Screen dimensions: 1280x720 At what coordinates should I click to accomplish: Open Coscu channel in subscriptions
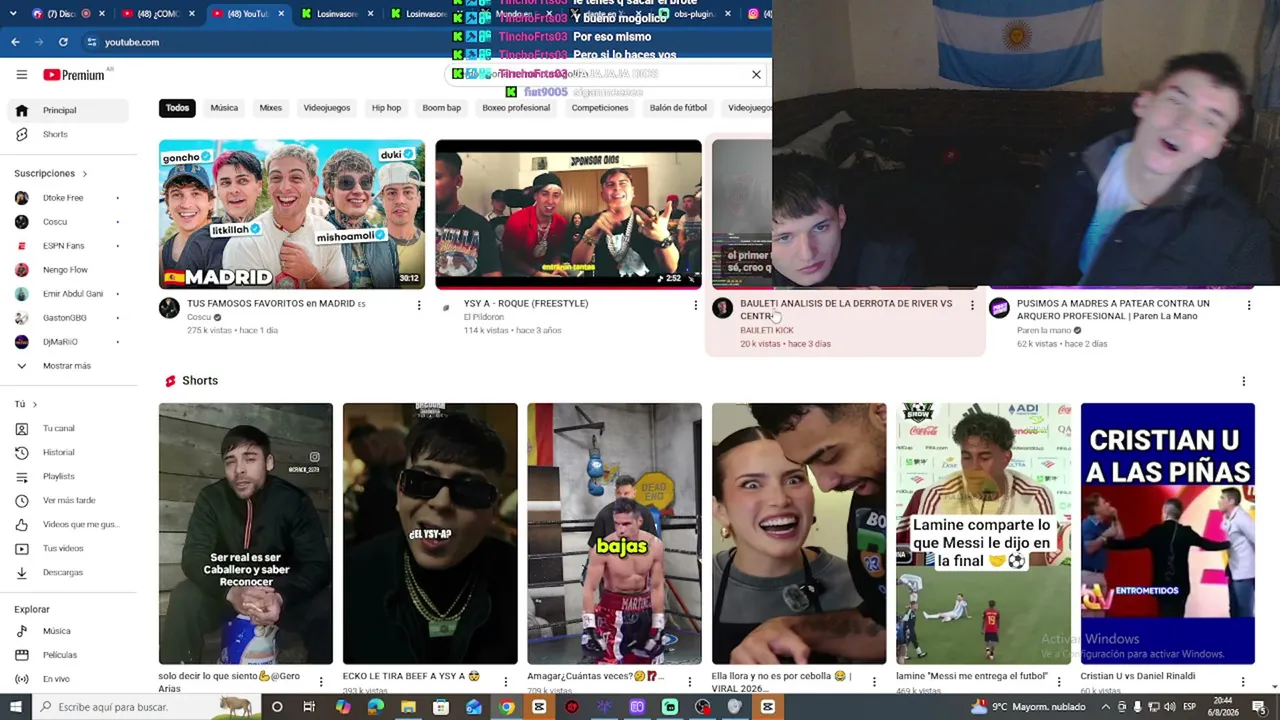tap(67, 222)
